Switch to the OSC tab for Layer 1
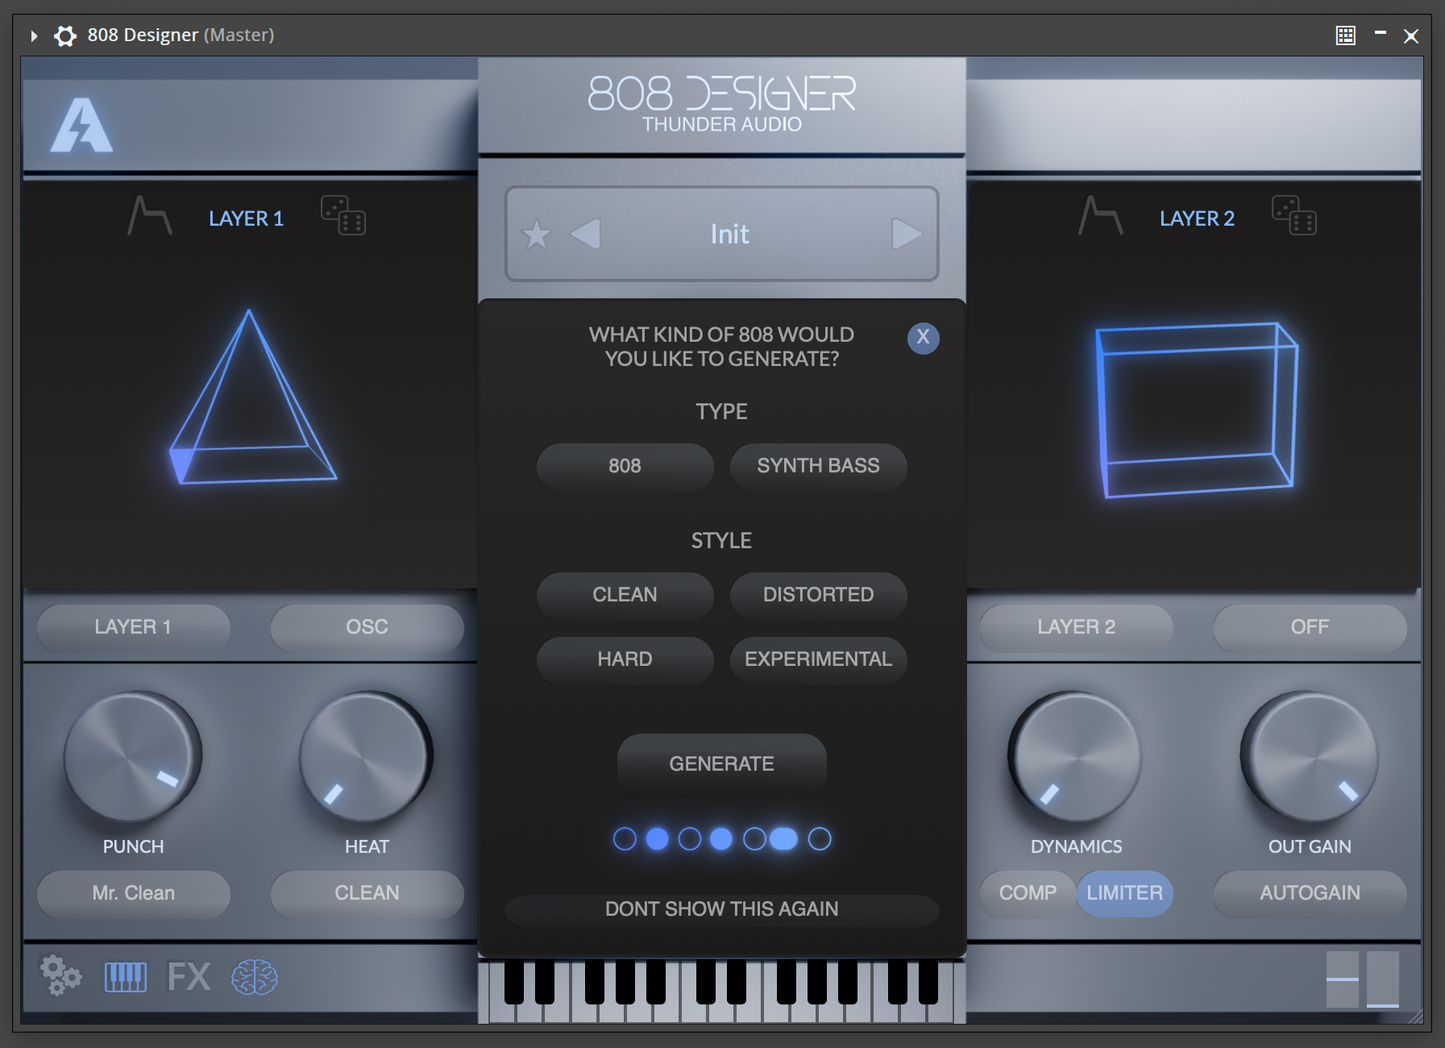 [366, 627]
